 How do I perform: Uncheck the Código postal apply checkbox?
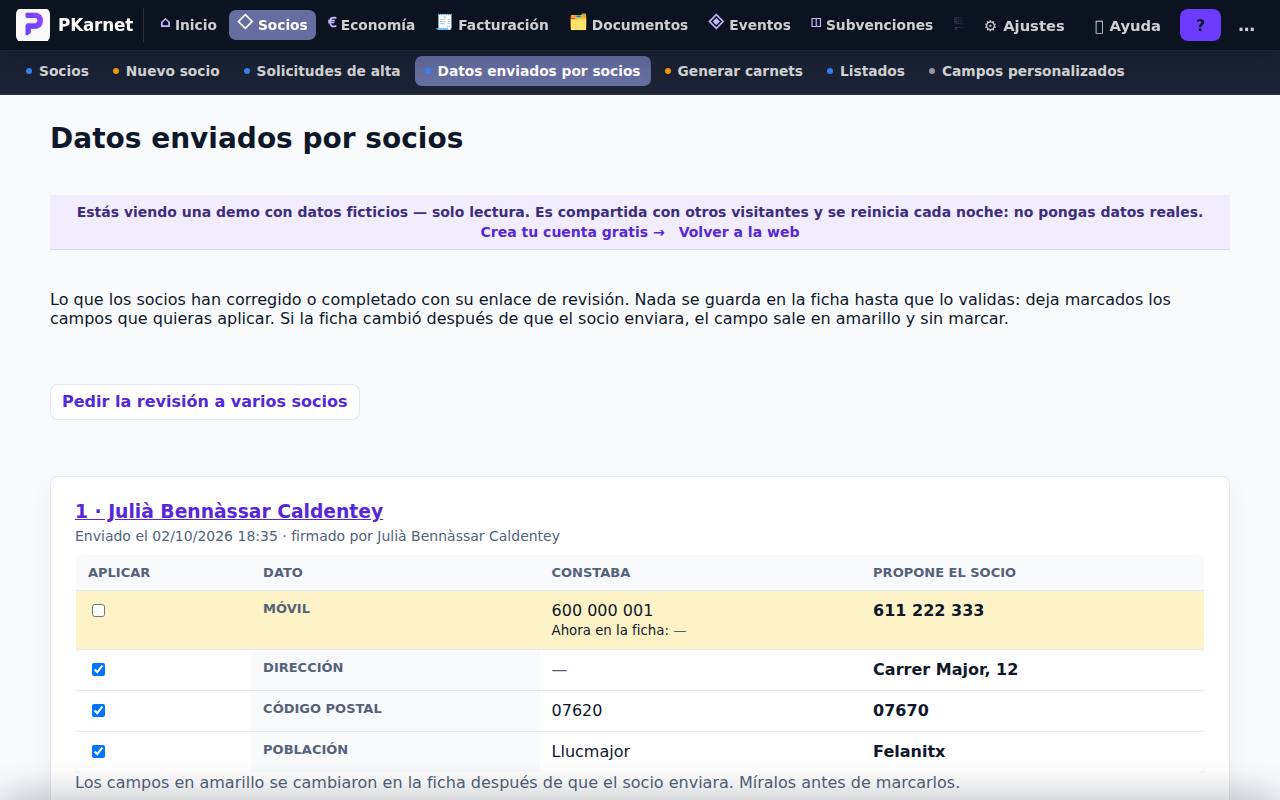98,710
